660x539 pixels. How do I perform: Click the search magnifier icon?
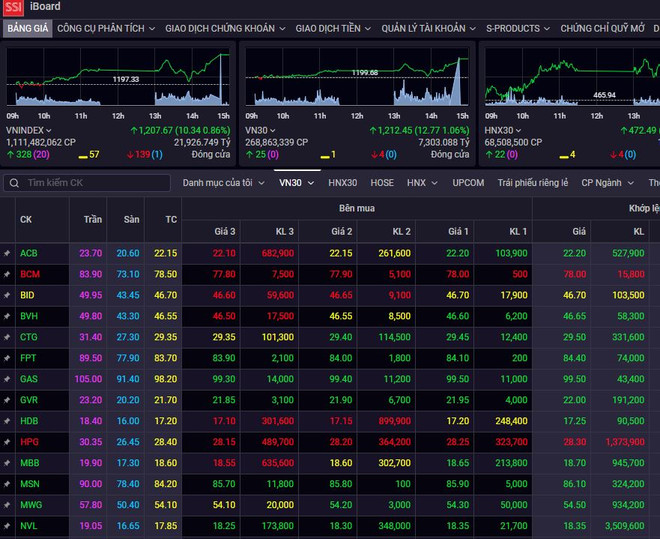tap(14, 183)
